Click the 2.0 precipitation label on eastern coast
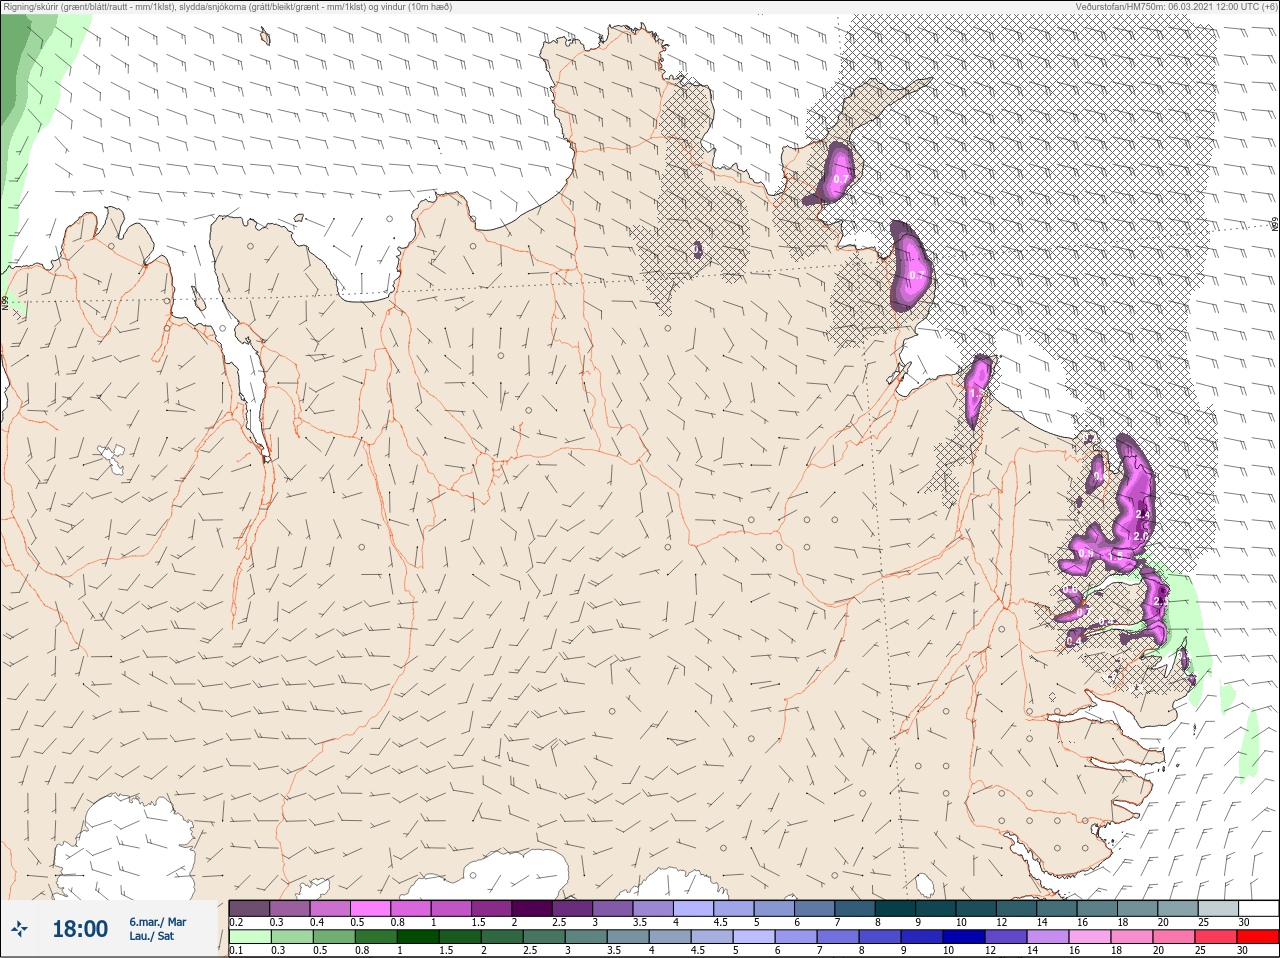 pyautogui.click(x=1141, y=536)
